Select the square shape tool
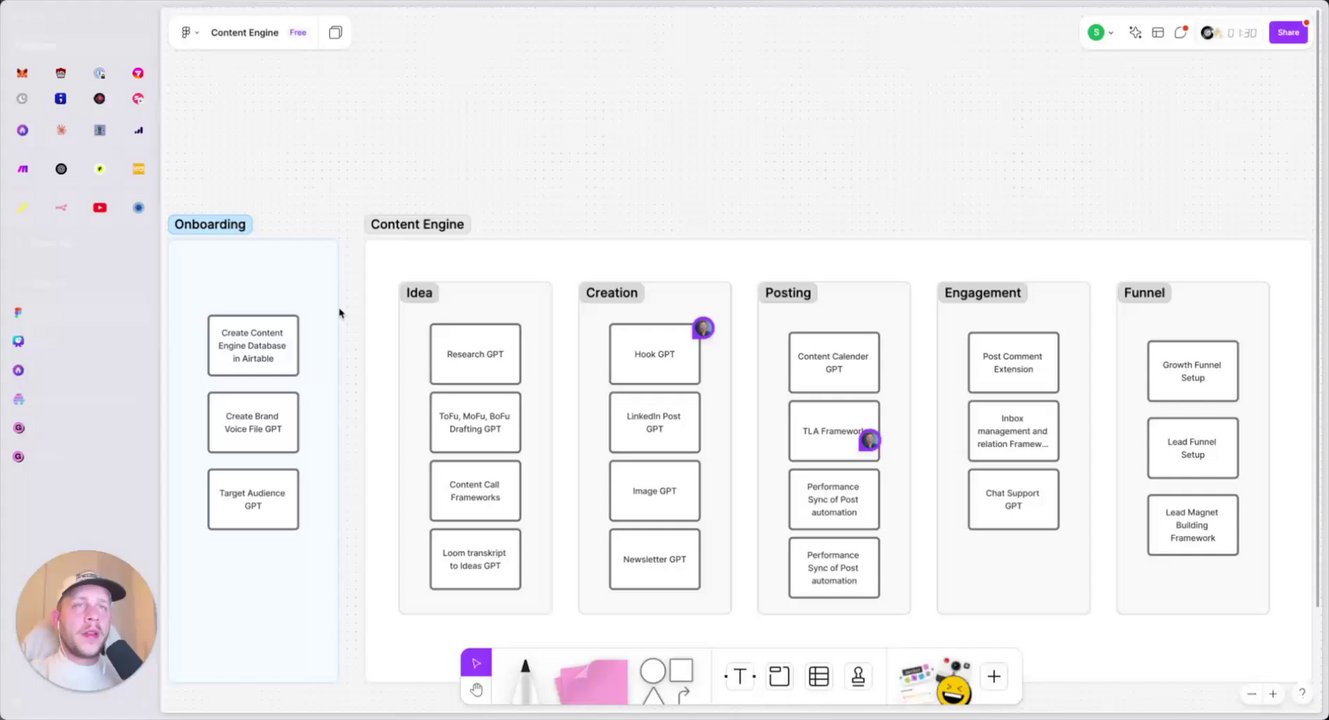Image resolution: width=1329 pixels, height=720 pixels. (681, 670)
